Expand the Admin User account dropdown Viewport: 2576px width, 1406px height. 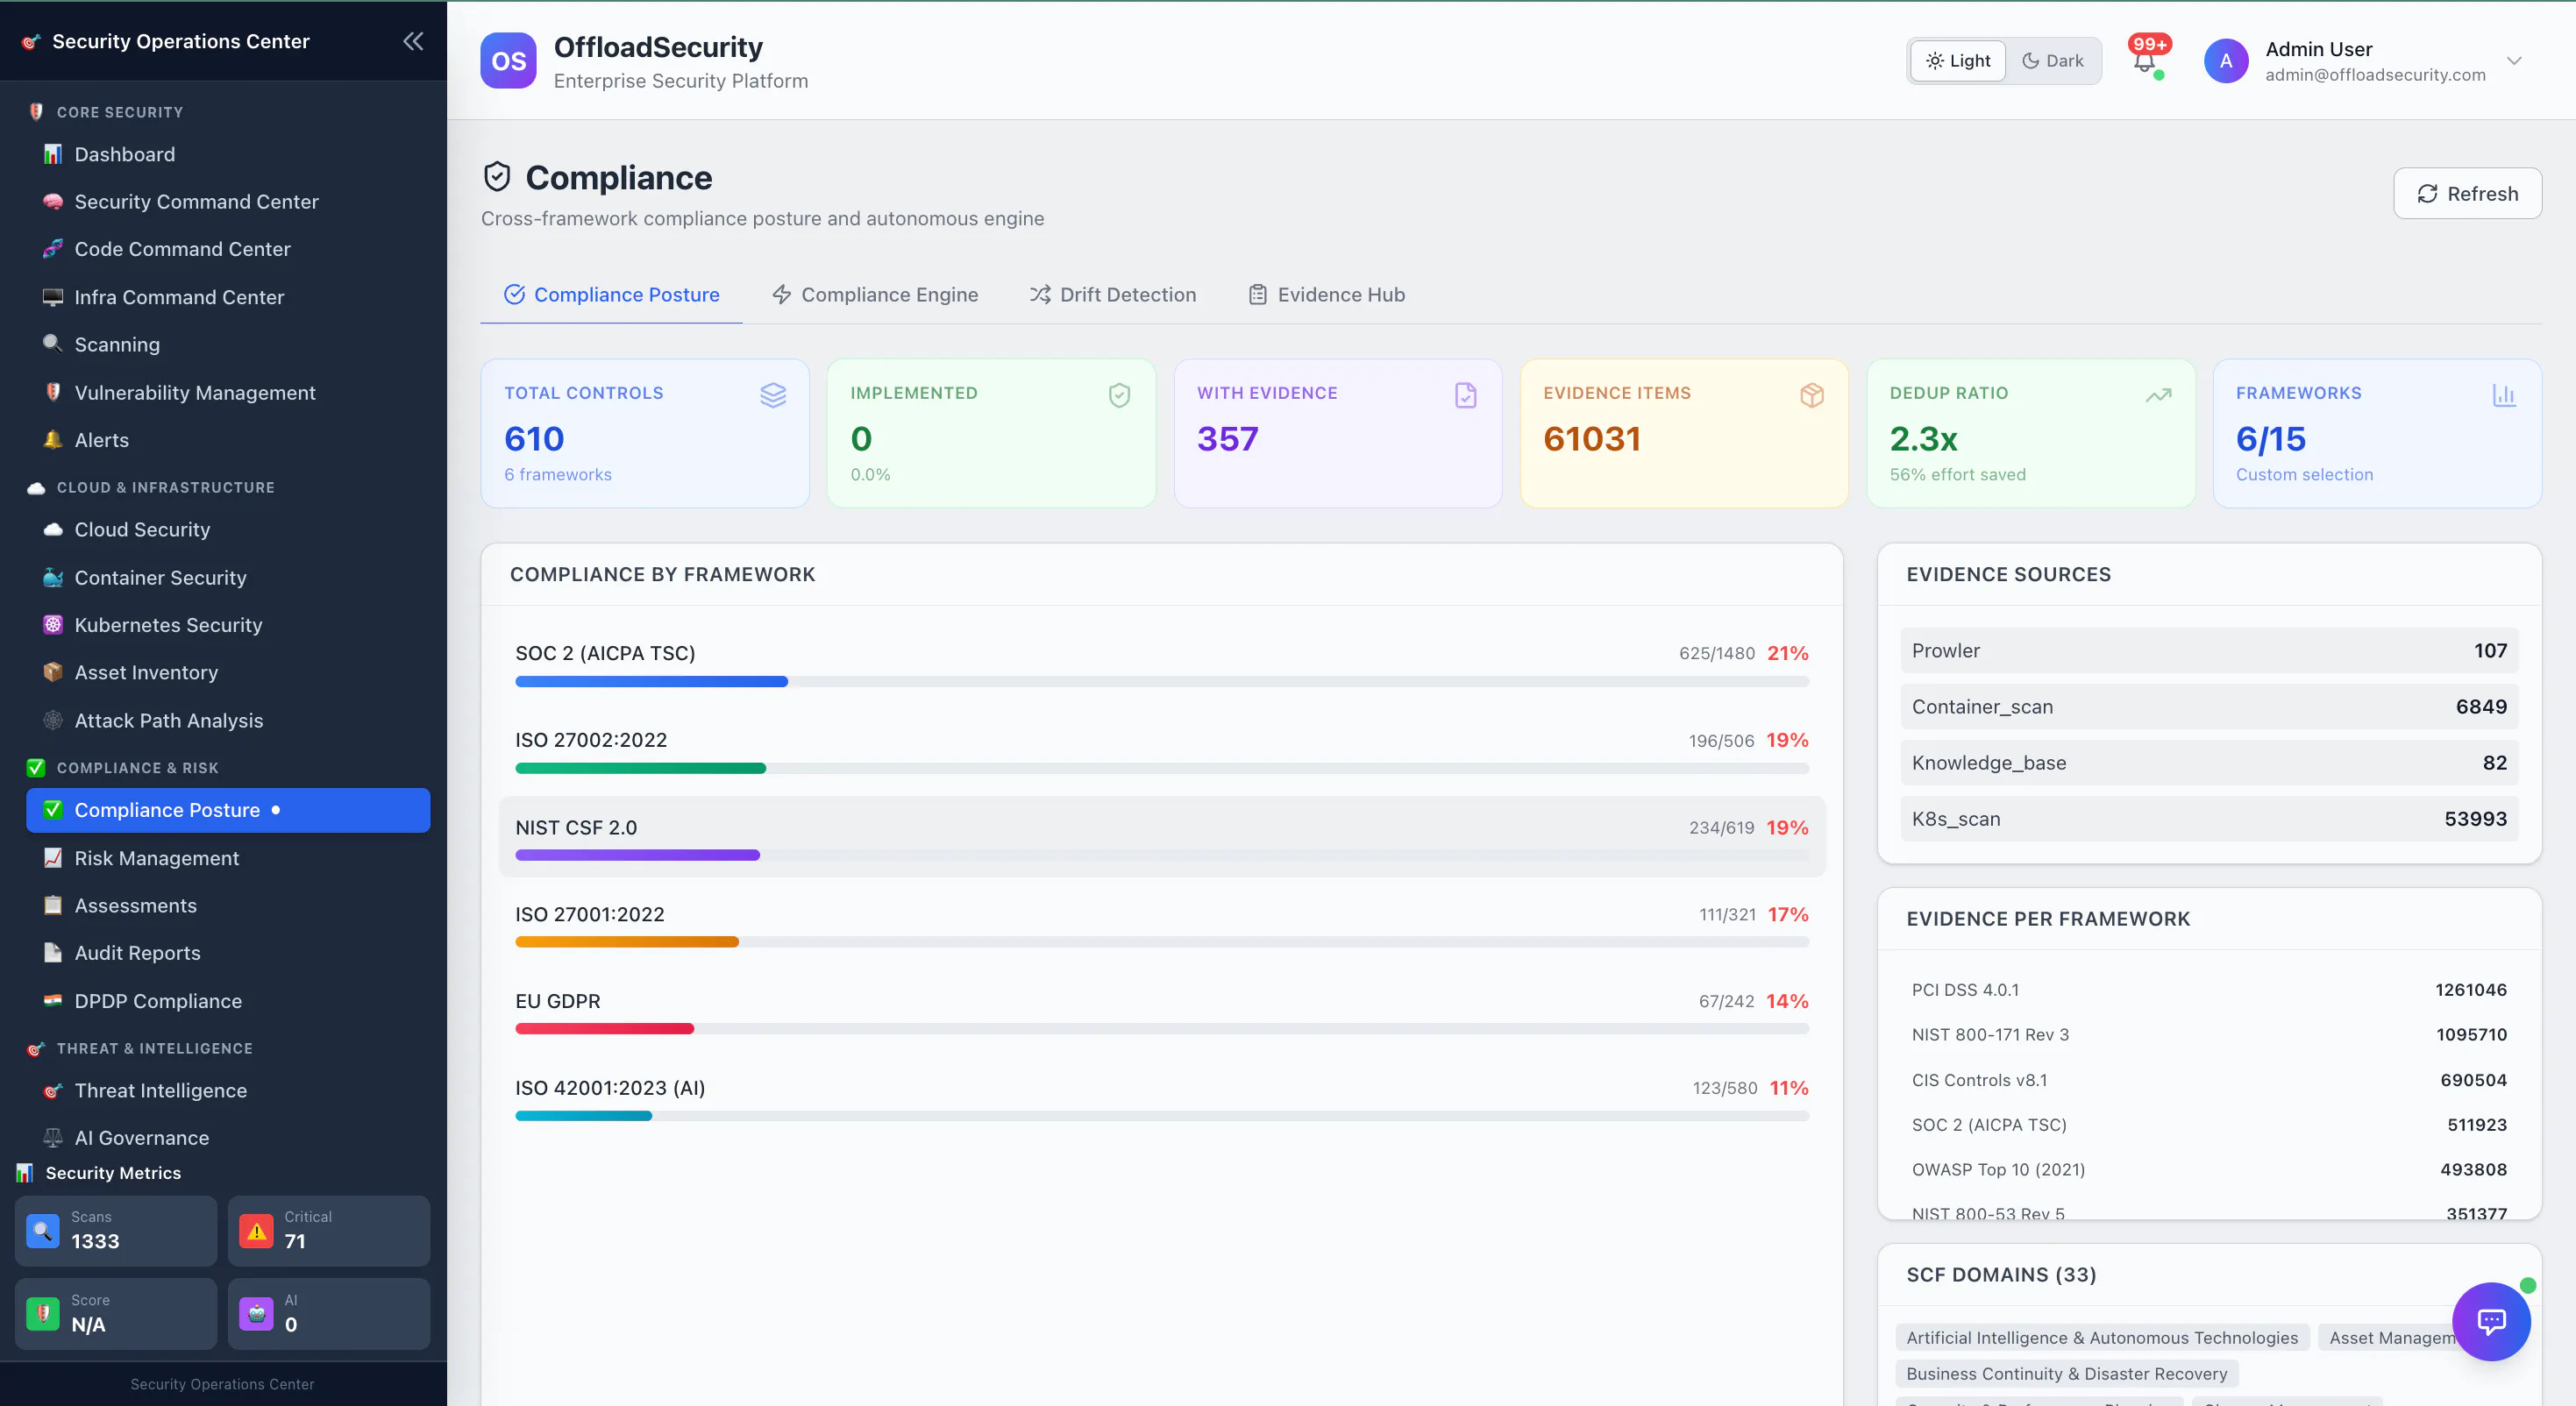click(2514, 61)
